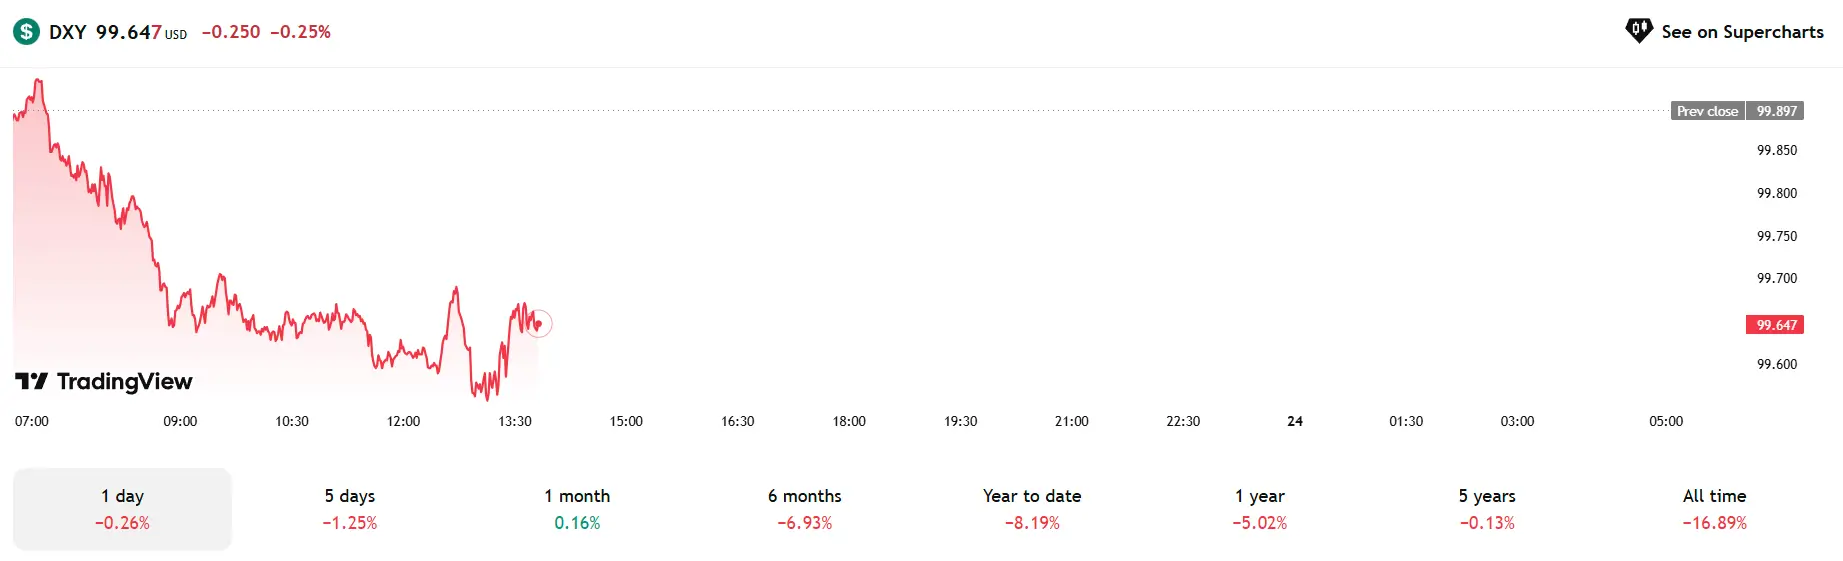
Task: Click the Prev close 99.897 label
Action: click(x=1737, y=111)
